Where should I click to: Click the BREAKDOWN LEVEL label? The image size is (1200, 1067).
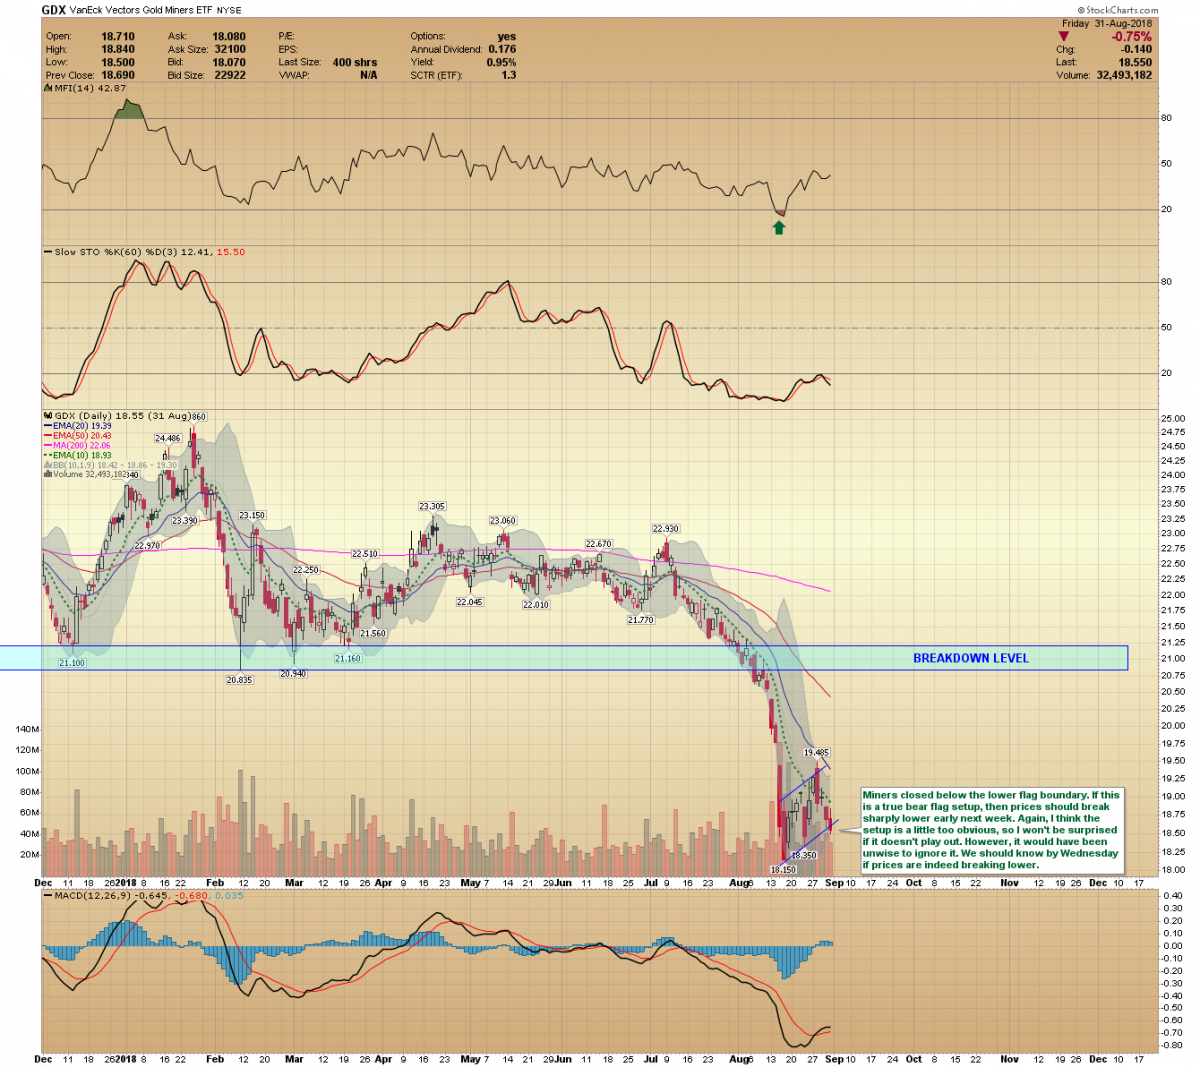tap(970, 658)
